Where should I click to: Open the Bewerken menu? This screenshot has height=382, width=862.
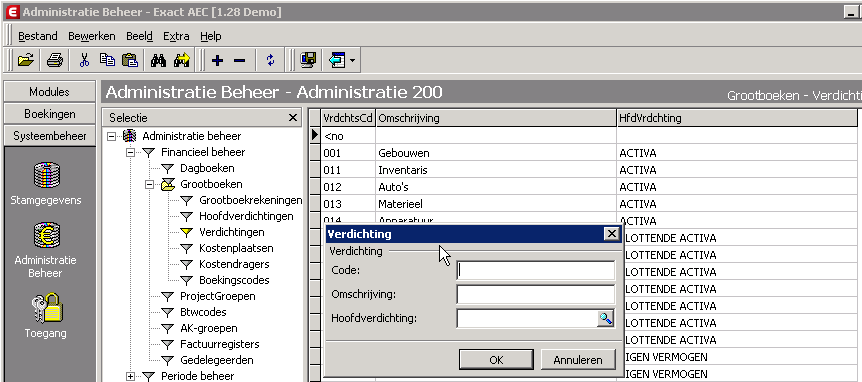(92, 36)
